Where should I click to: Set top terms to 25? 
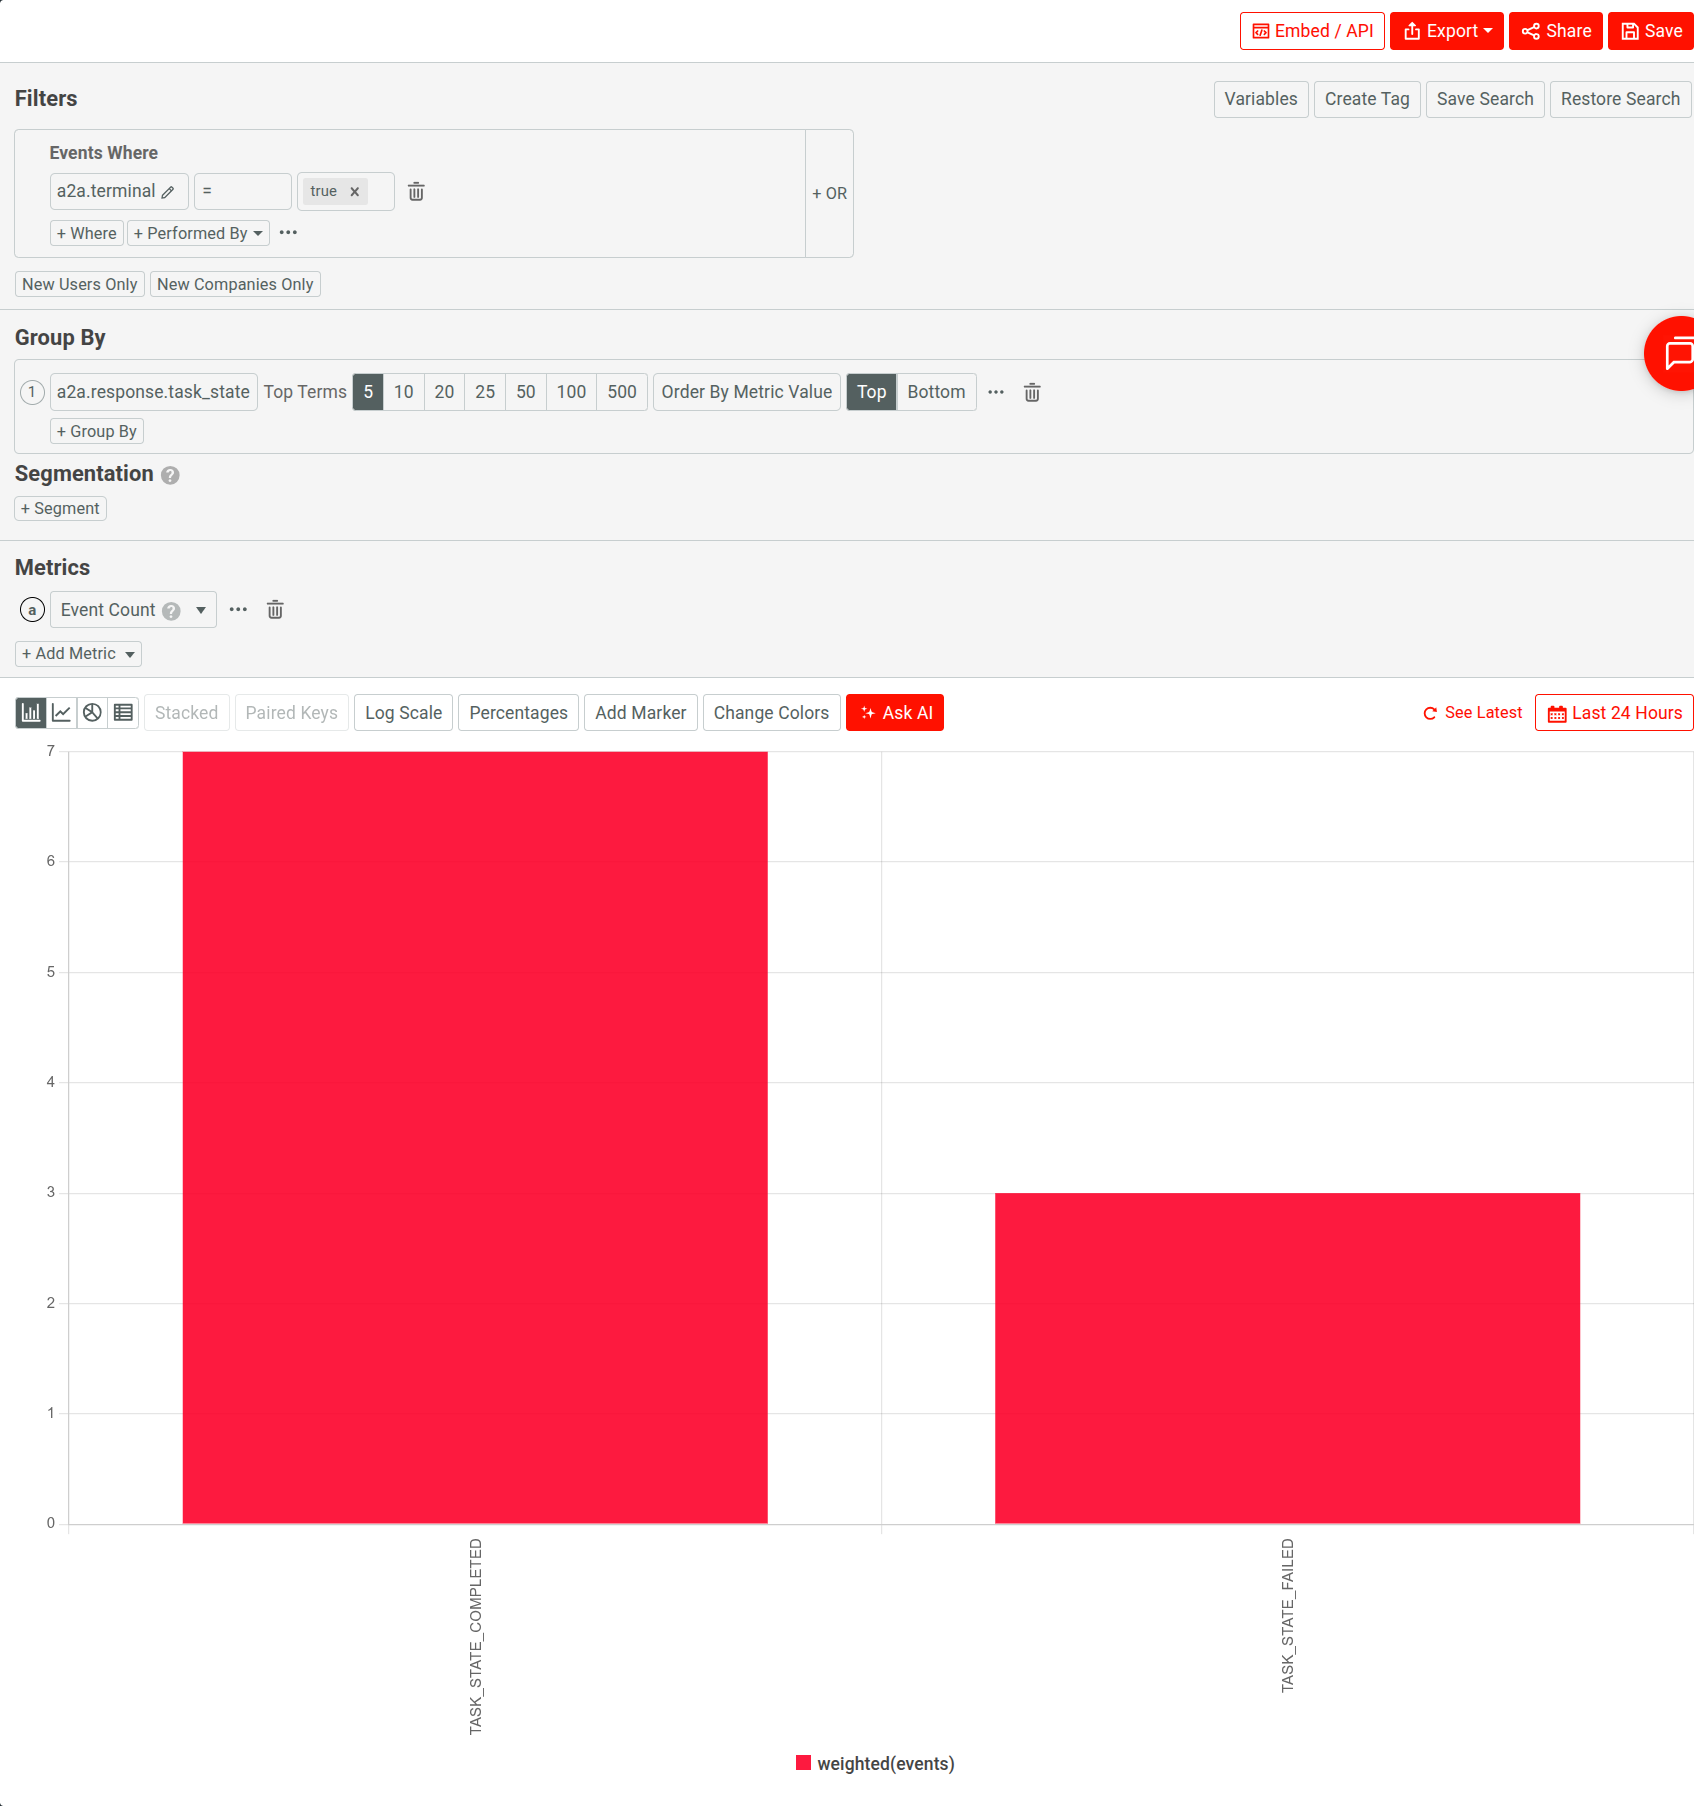(x=485, y=392)
